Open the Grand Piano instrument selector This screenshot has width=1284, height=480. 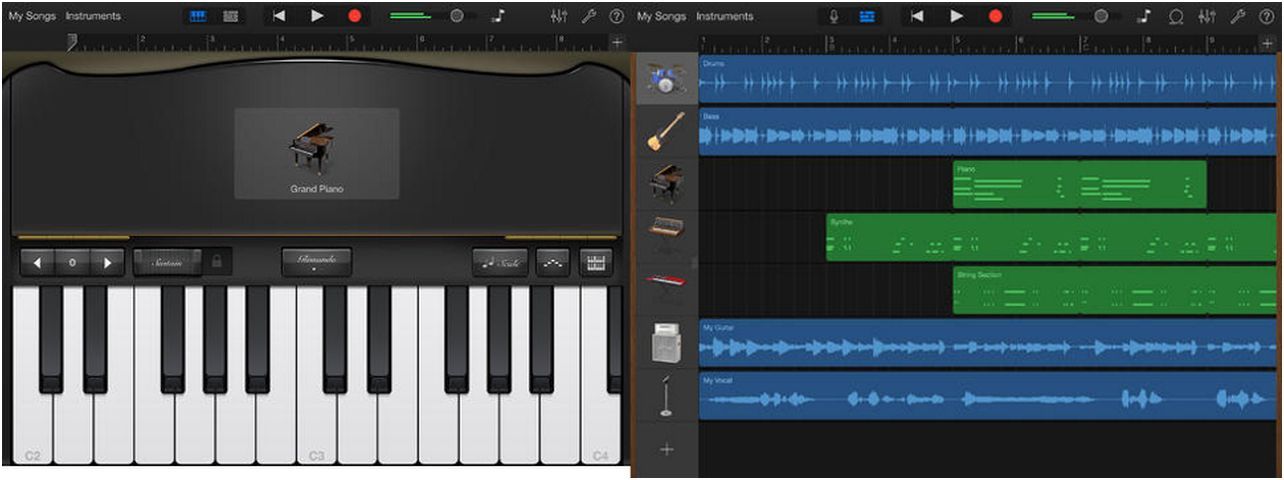click(316, 153)
